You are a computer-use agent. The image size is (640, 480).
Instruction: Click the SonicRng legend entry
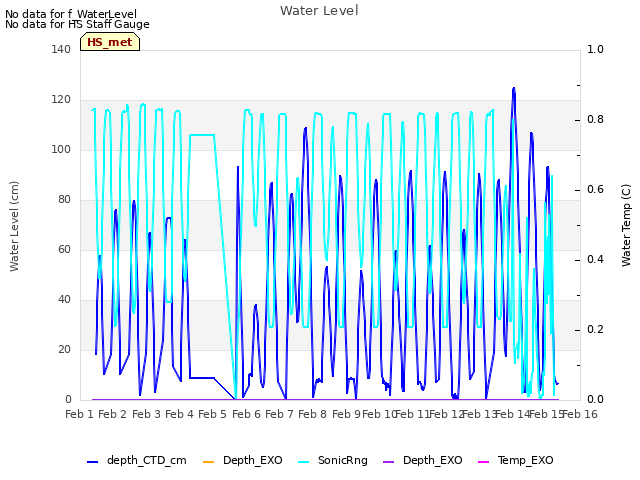coord(333,460)
